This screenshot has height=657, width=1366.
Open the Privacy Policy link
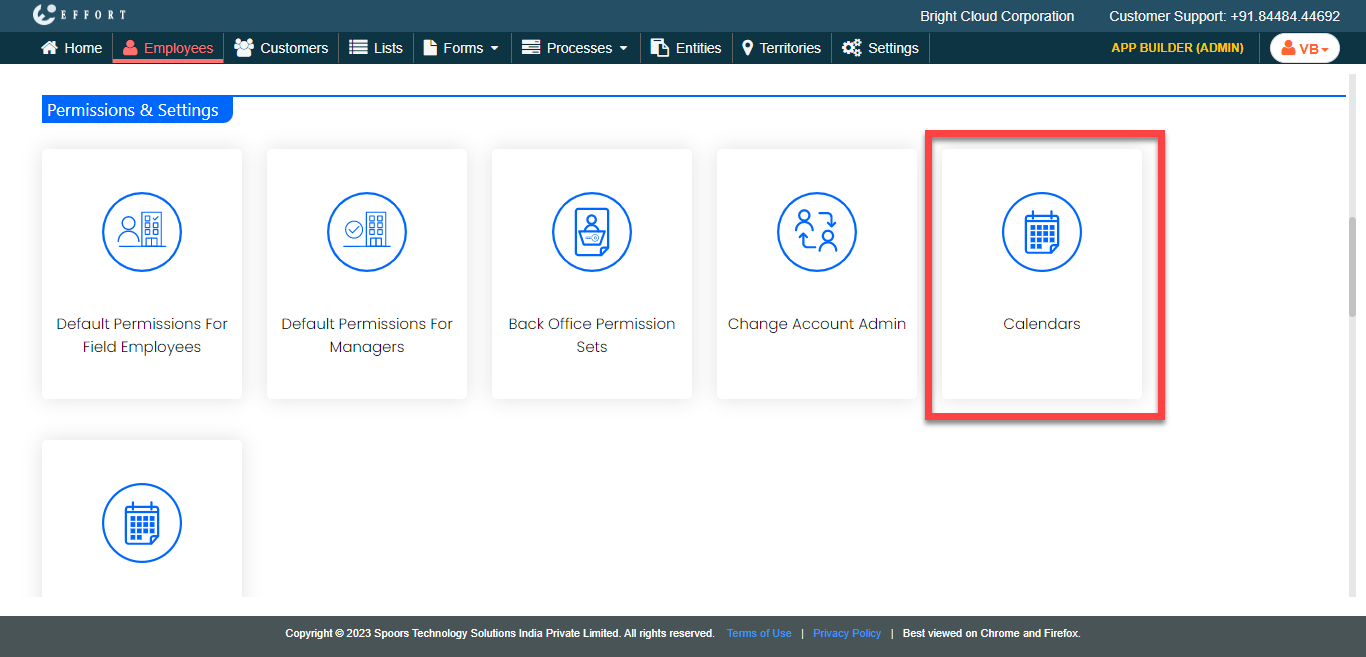(847, 633)
